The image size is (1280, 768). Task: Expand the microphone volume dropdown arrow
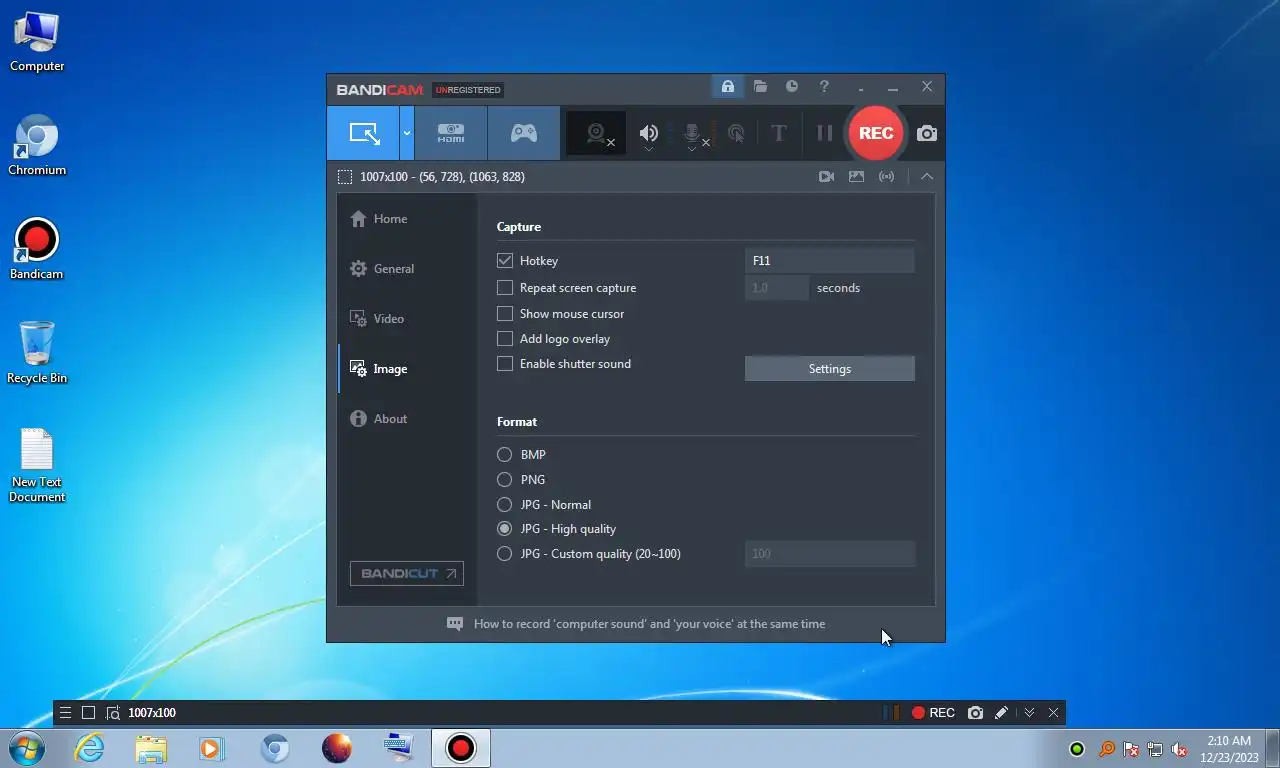pos(691,150)
